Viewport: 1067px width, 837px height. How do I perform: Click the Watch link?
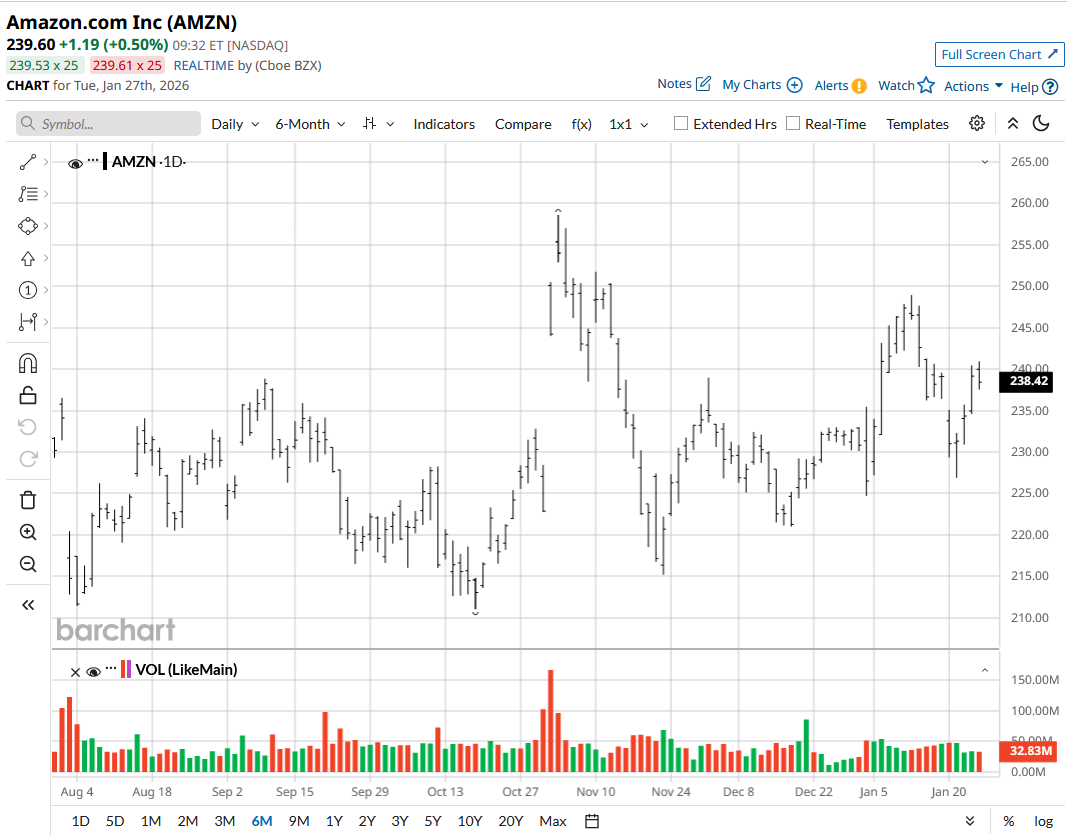[x=896, y=86]
